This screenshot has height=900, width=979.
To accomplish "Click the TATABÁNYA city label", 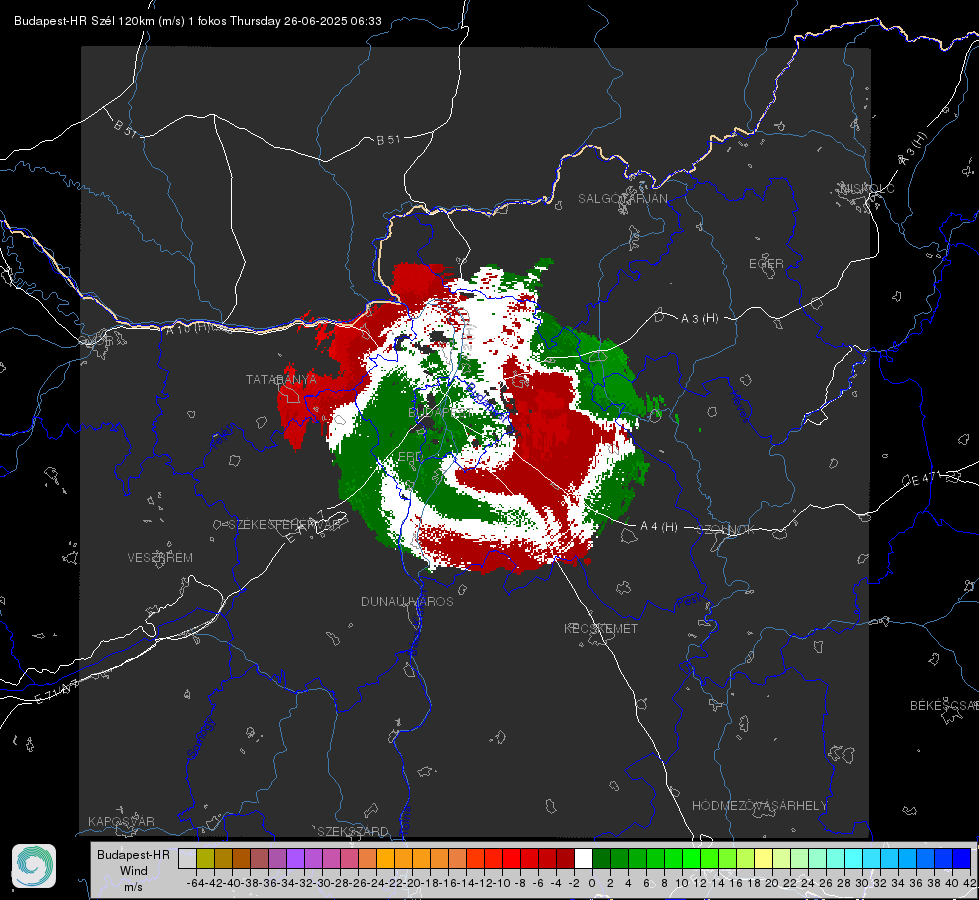I will click(x=281, y=379).
